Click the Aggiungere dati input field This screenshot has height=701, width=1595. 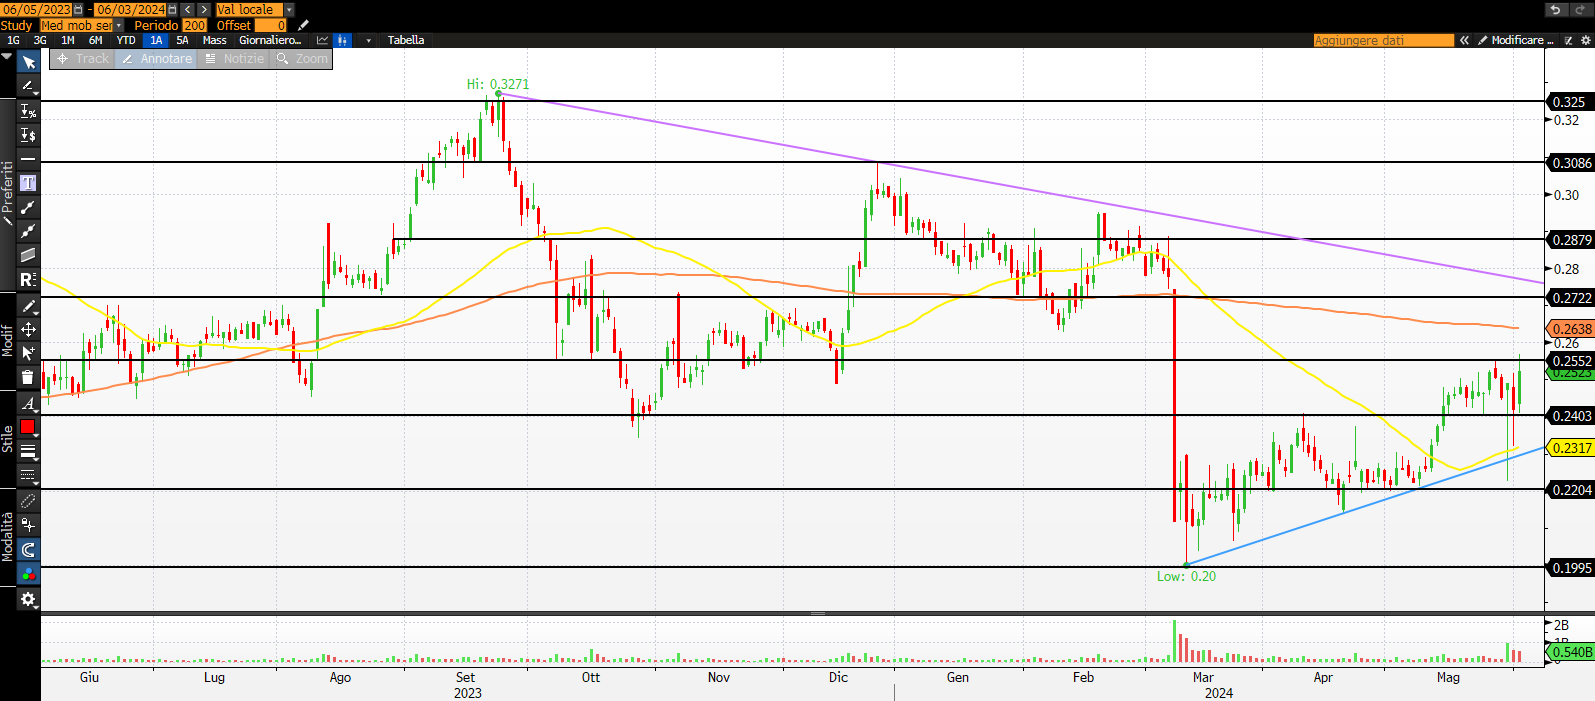(1384, 40)
